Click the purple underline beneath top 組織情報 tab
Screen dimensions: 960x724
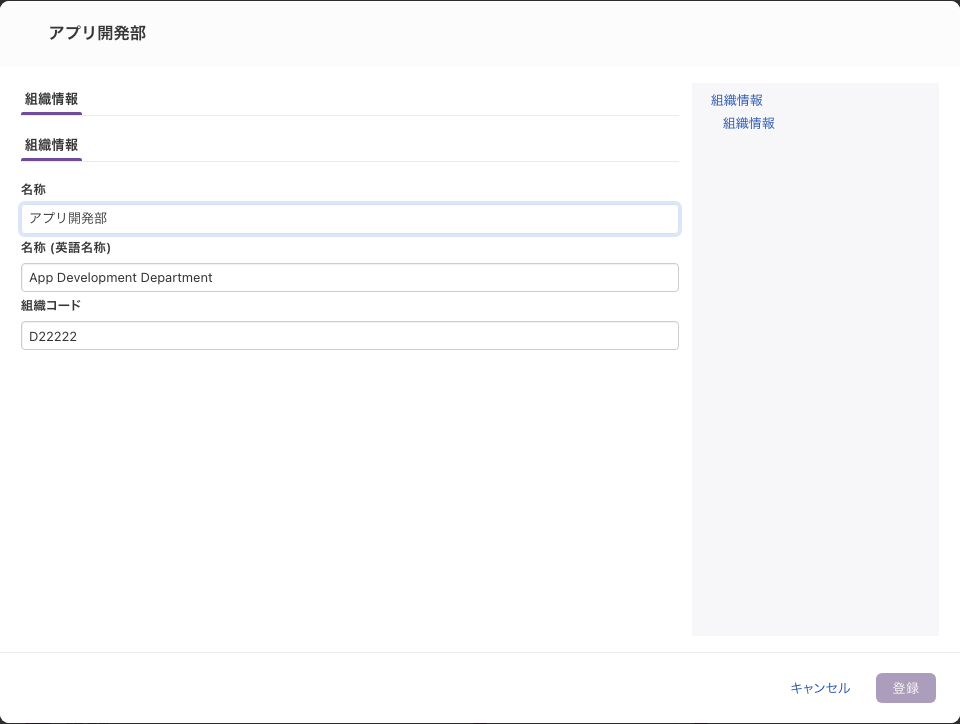[x=51, y=114]
